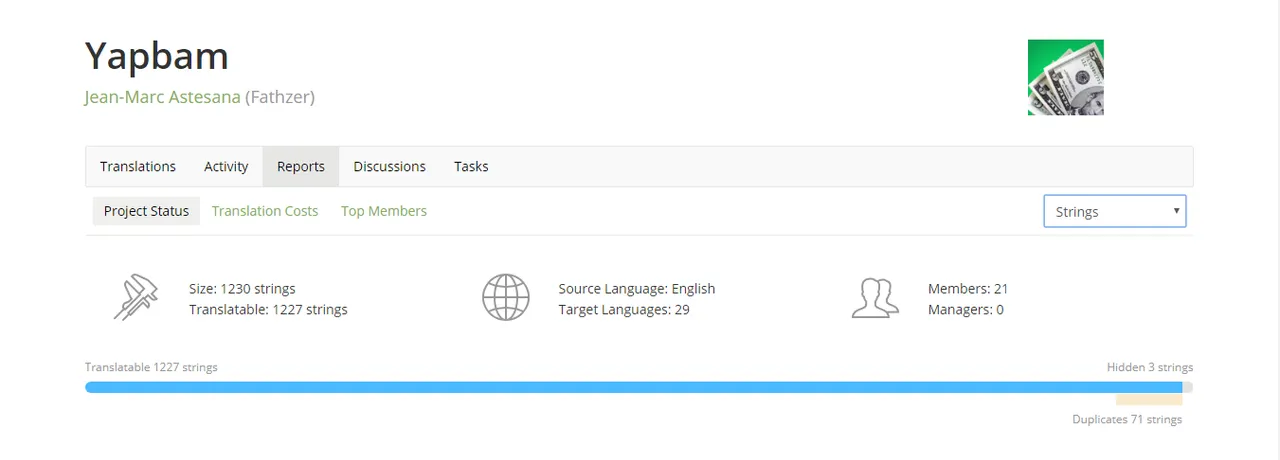Open the Strings units dropdown

pos(1115,211)
